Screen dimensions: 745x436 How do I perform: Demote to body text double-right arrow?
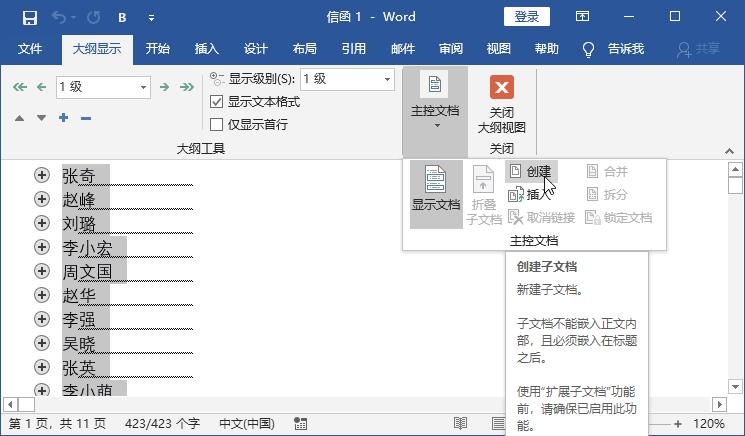coord(187,87)
